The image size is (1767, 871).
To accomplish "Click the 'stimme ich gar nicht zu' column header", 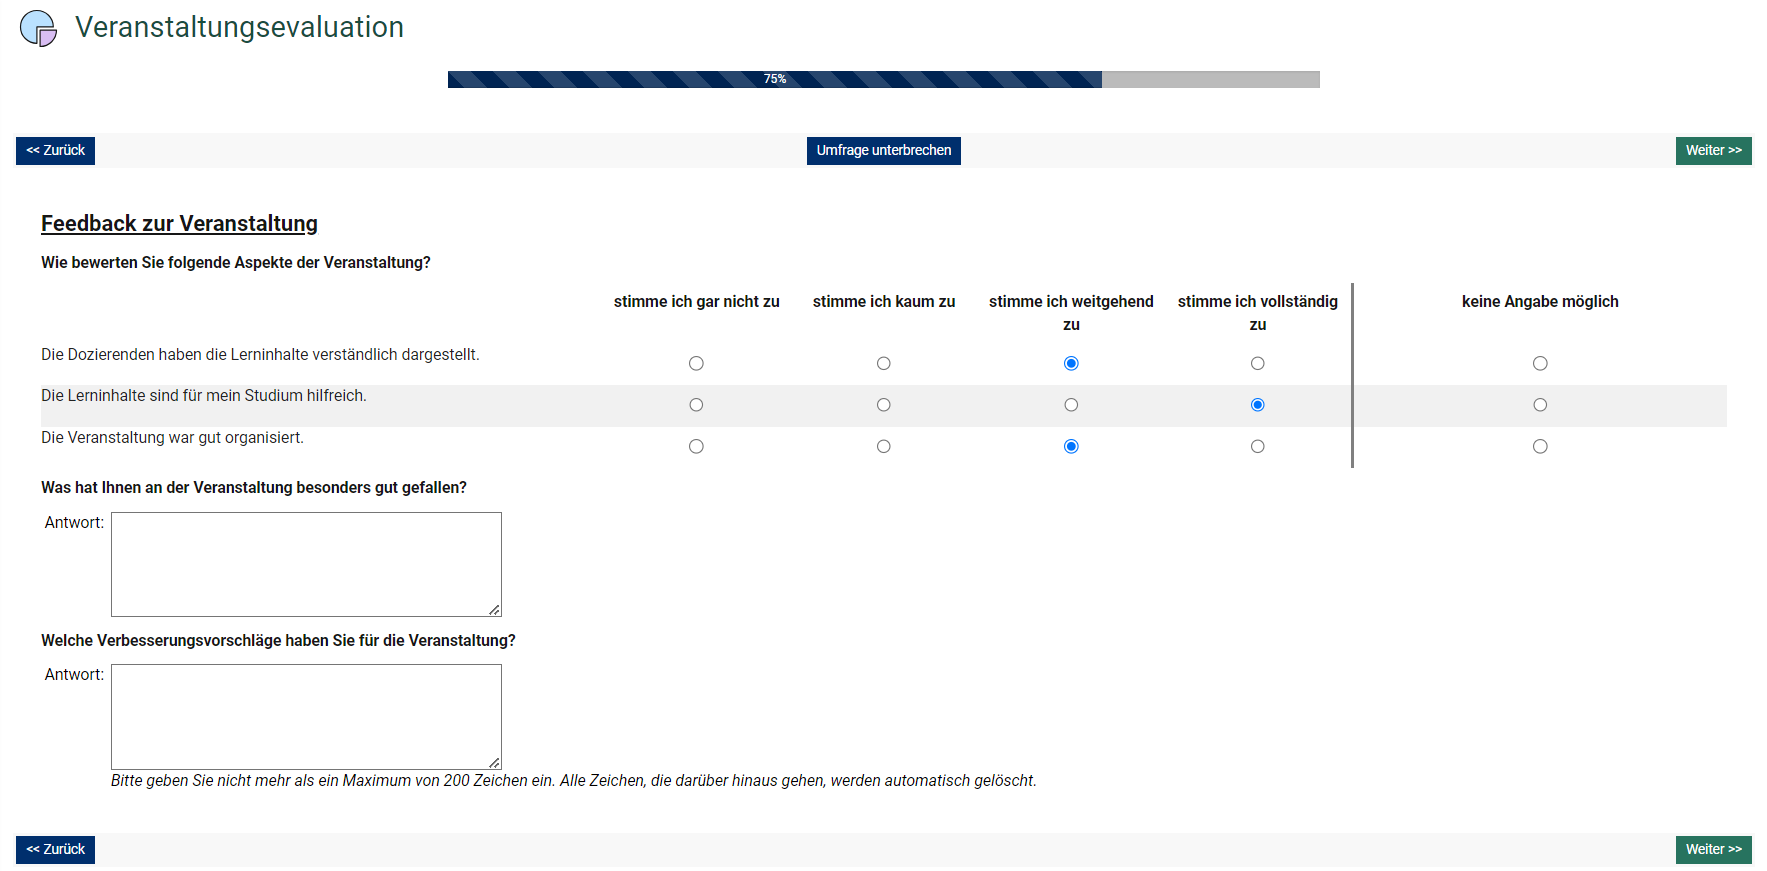I will click(x=696, y=301).
